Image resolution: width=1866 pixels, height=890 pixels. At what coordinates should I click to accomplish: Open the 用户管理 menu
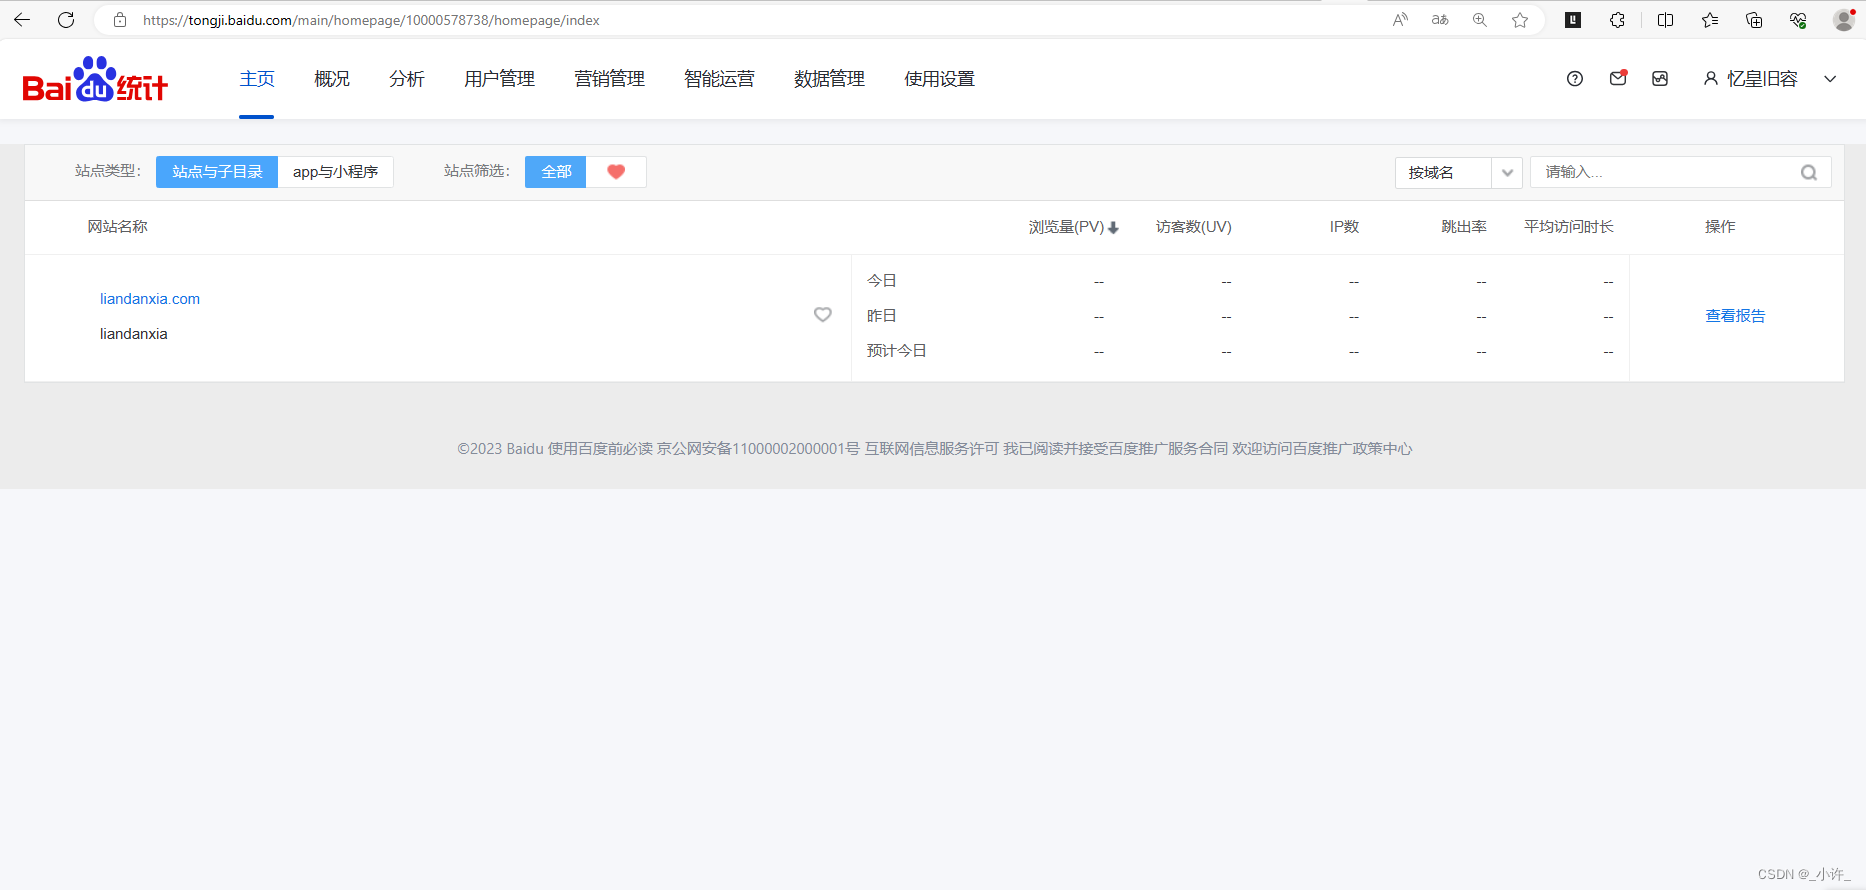[500, 79]
